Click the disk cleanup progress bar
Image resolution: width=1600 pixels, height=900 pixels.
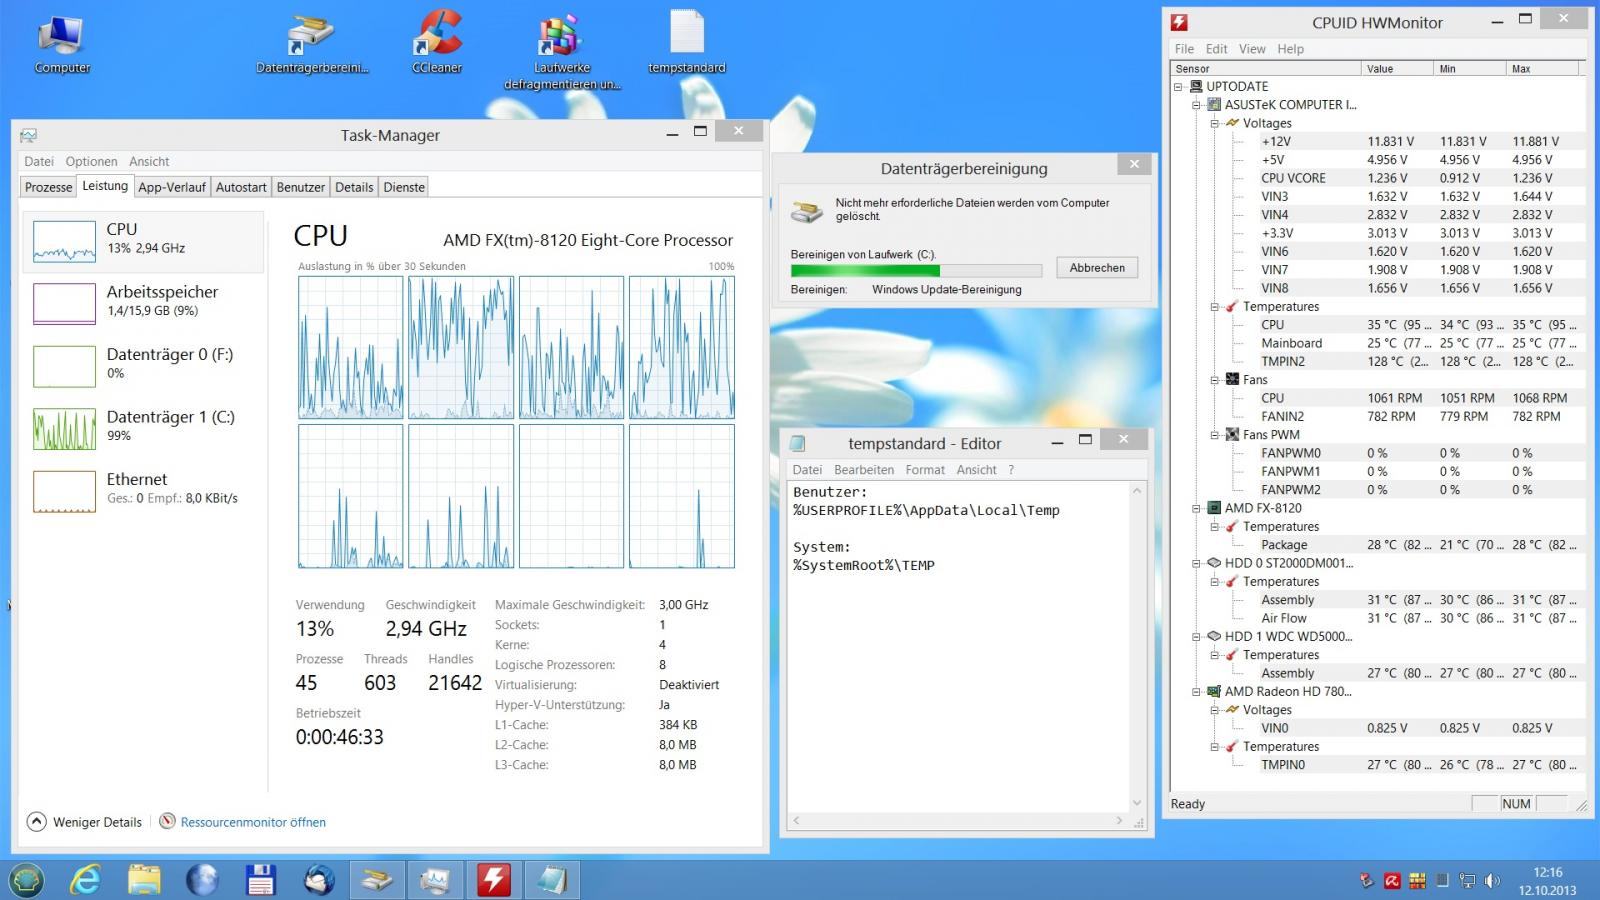(916, 270)
